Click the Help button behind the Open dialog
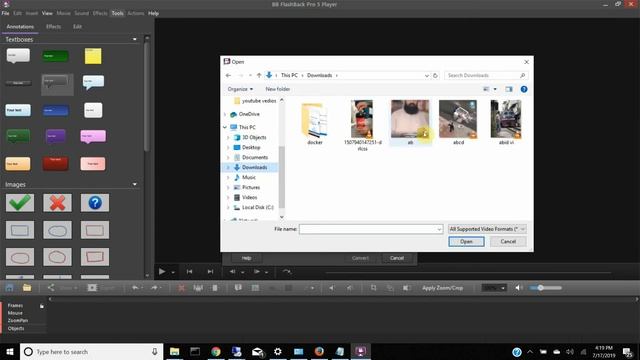 pyautogui.click(x=246, y=258)
